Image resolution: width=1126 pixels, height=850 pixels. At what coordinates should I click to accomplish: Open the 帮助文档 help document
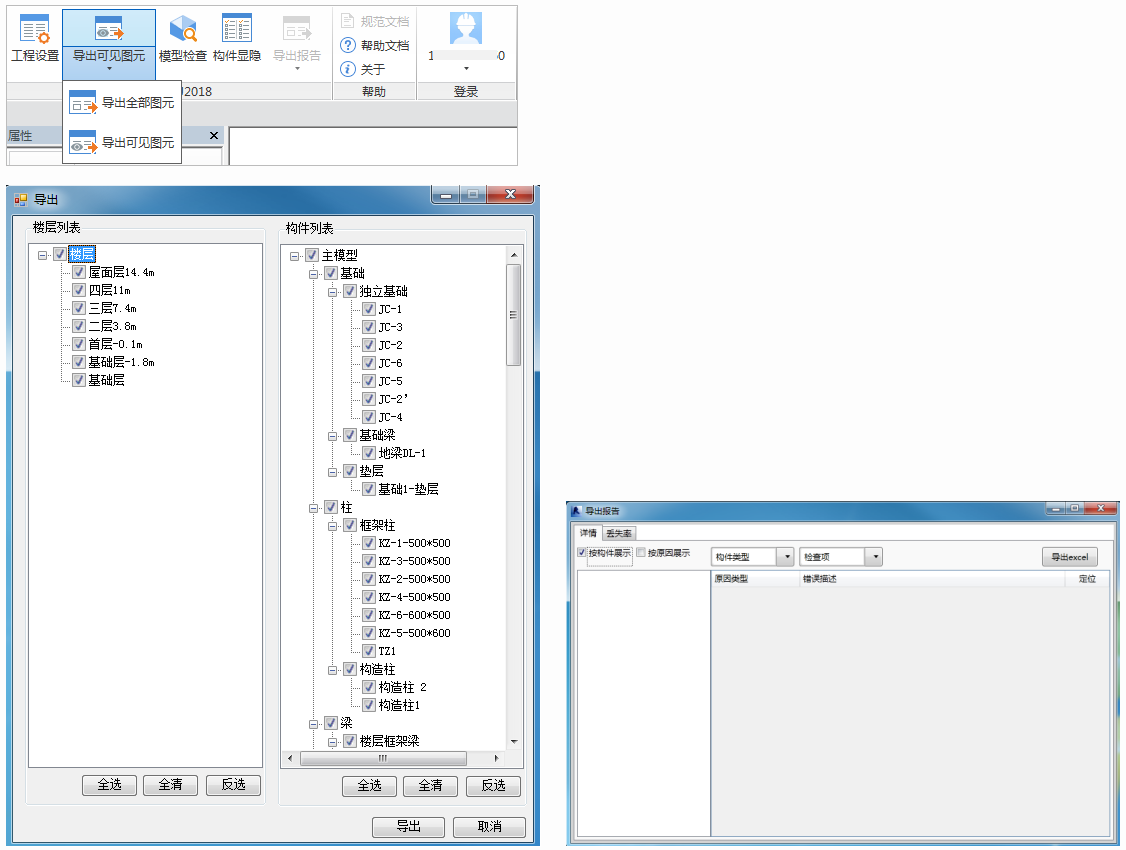(374, 45)
